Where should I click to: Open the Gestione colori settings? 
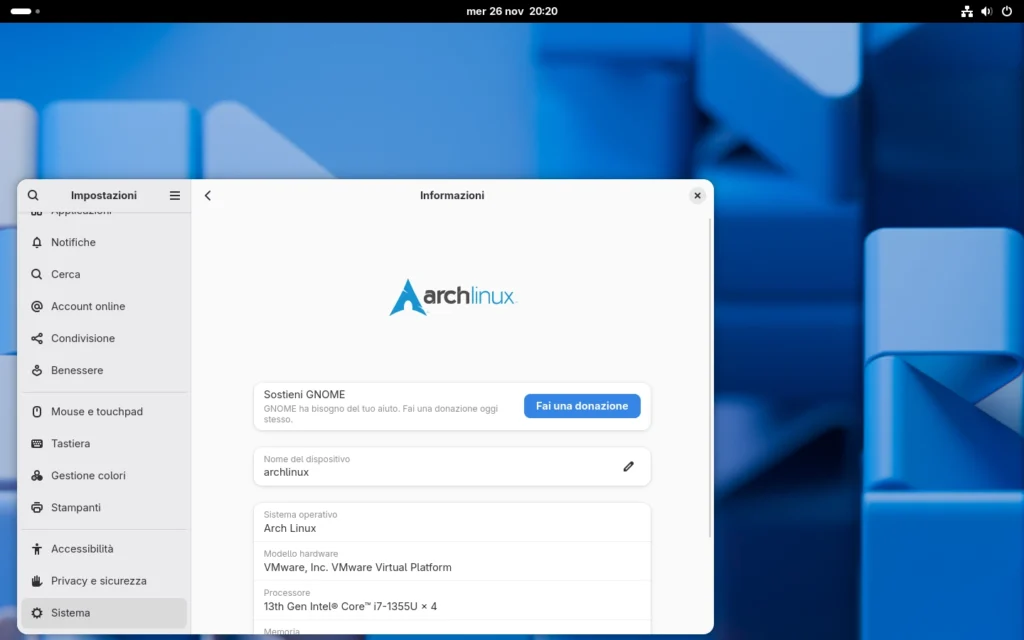[88, 476]
